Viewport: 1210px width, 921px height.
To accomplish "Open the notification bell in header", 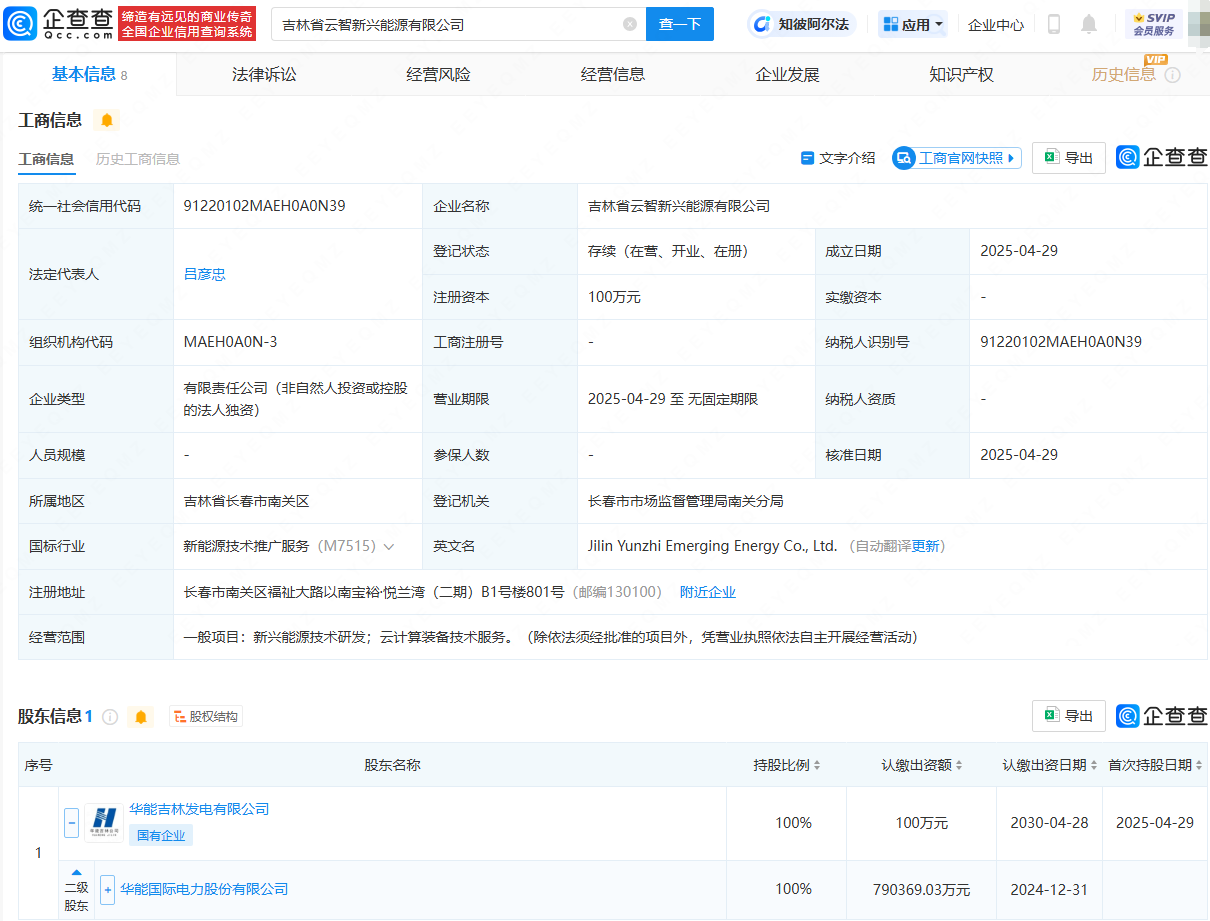I will [1089, 24].
